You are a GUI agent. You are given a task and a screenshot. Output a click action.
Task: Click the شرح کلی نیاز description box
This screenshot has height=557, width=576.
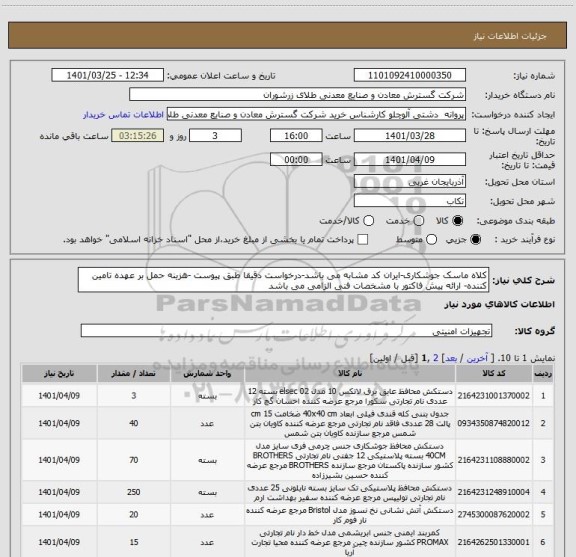tap(283, 280)
